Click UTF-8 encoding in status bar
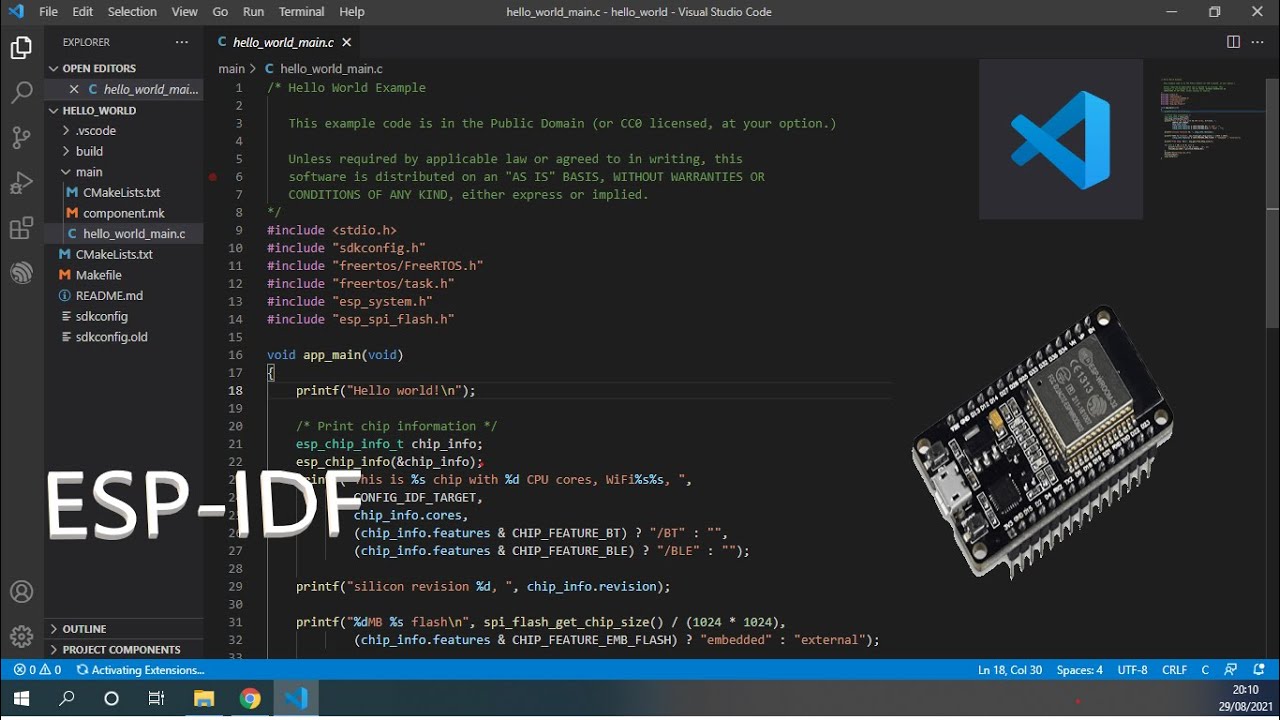This screenshot has height=720, width=1280. (1133, 670)
